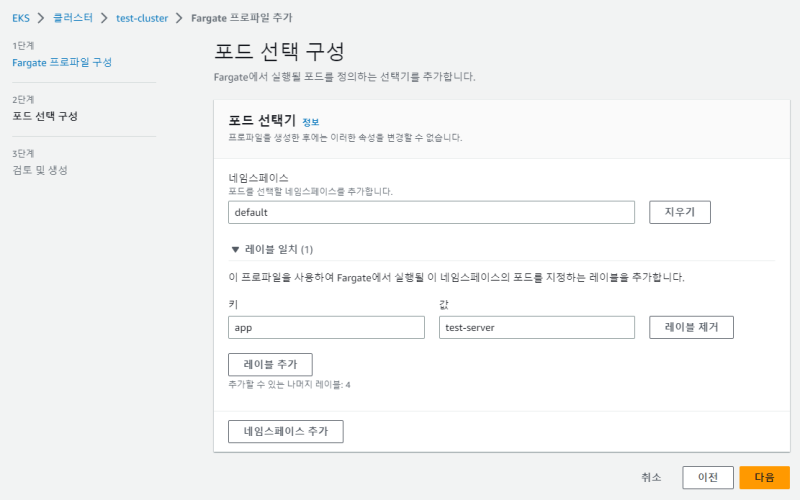The height and width of the screenshot is (500, 800).
Task: Click the 키 field containing app
Action: click(326, 327)
